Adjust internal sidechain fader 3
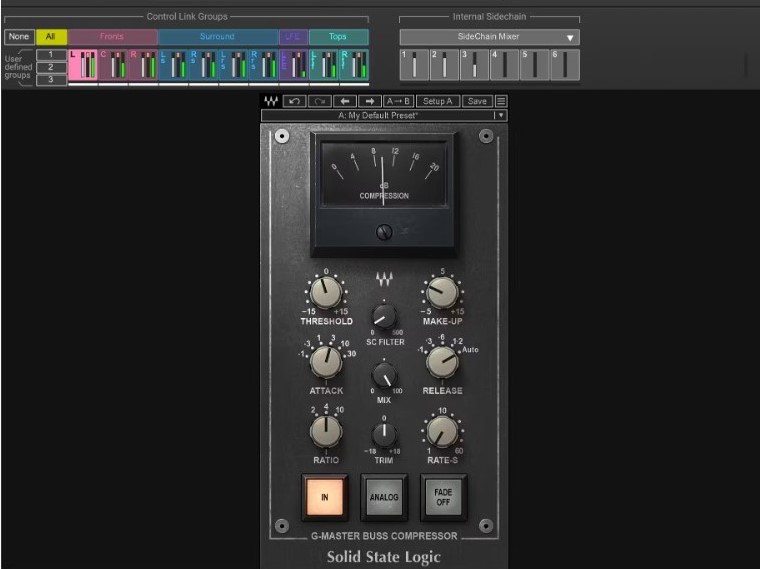Viewport: 760px width, 569px height. (475, 64)
